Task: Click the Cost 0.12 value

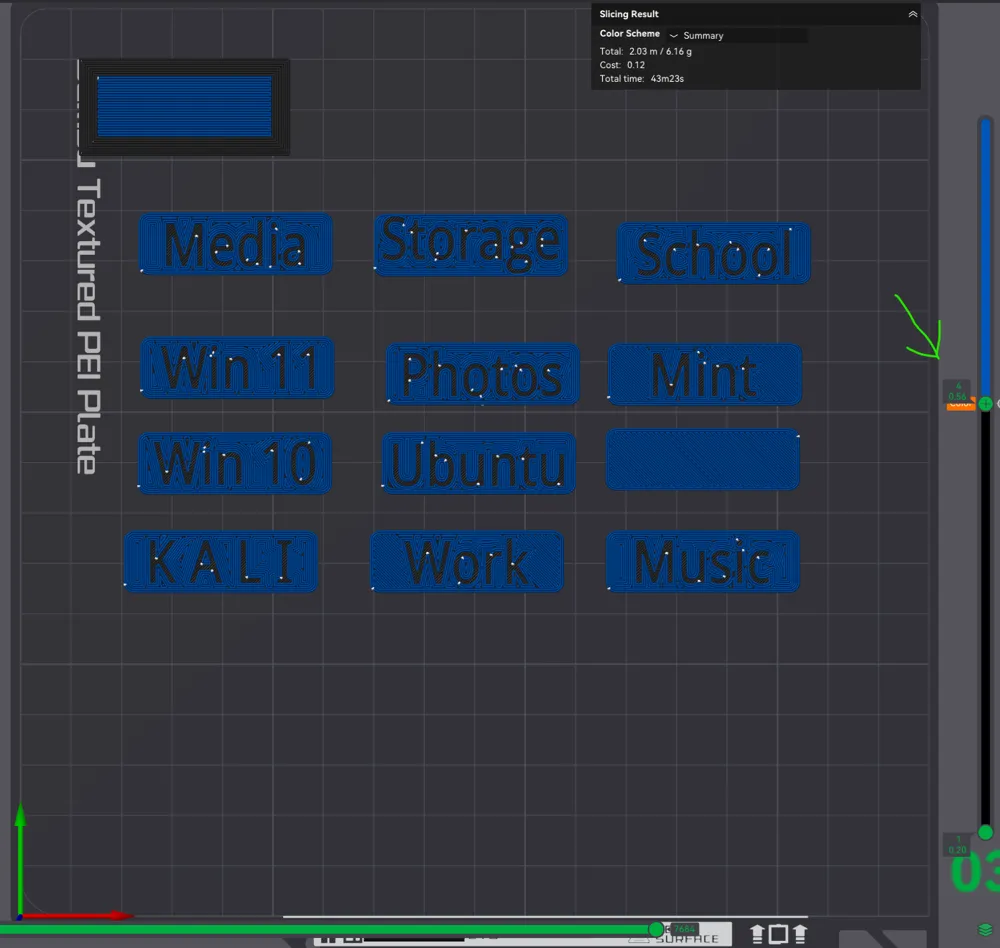Action: point(636,65)
